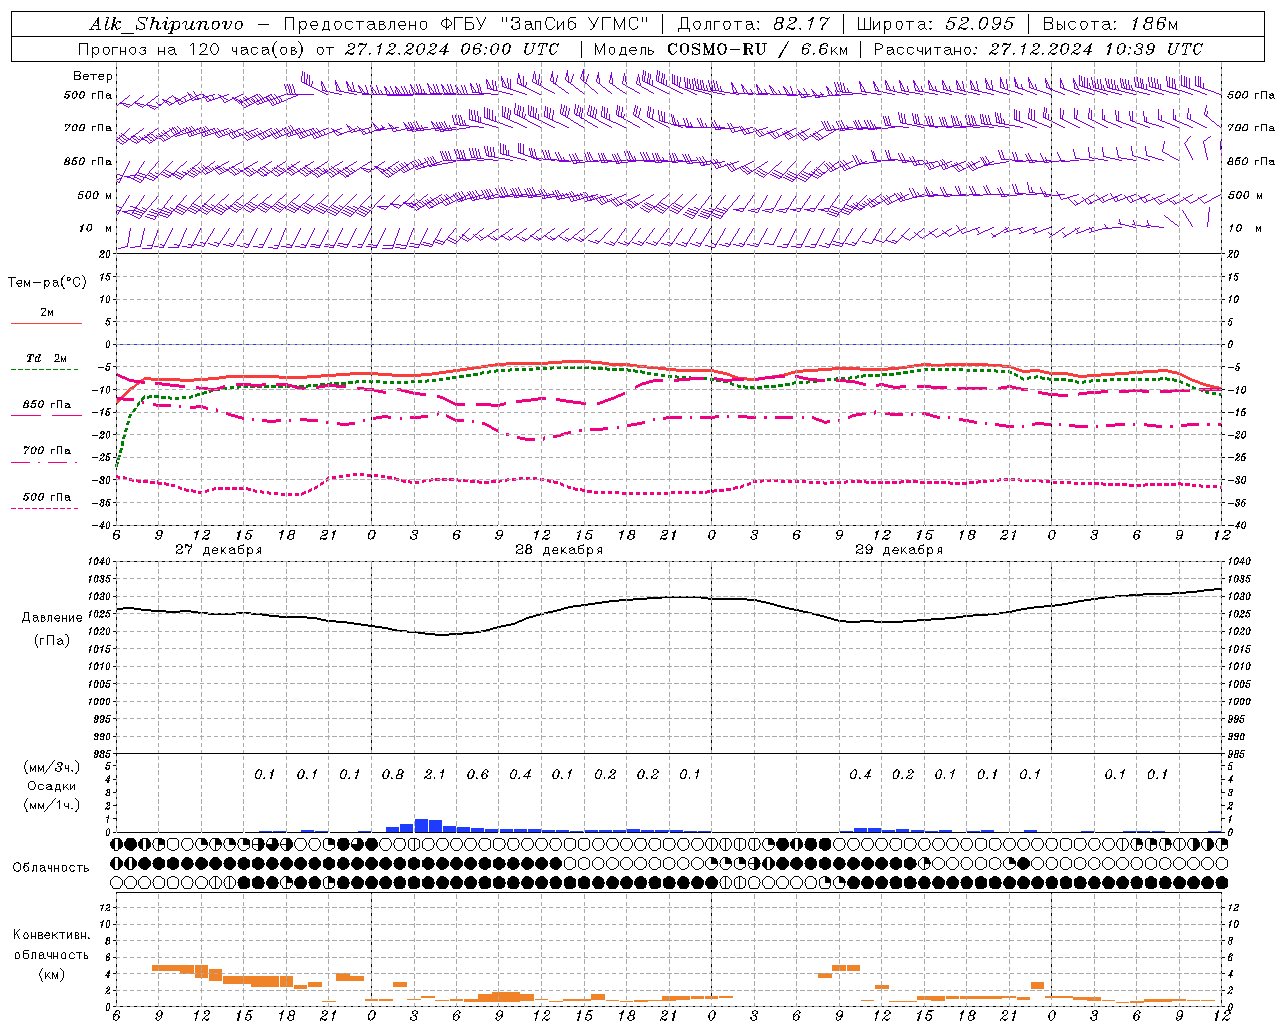Click the '850 гПа' temperature legend entry
1280x1024 pixels.
pyautogui.click(x=47, y=404)
